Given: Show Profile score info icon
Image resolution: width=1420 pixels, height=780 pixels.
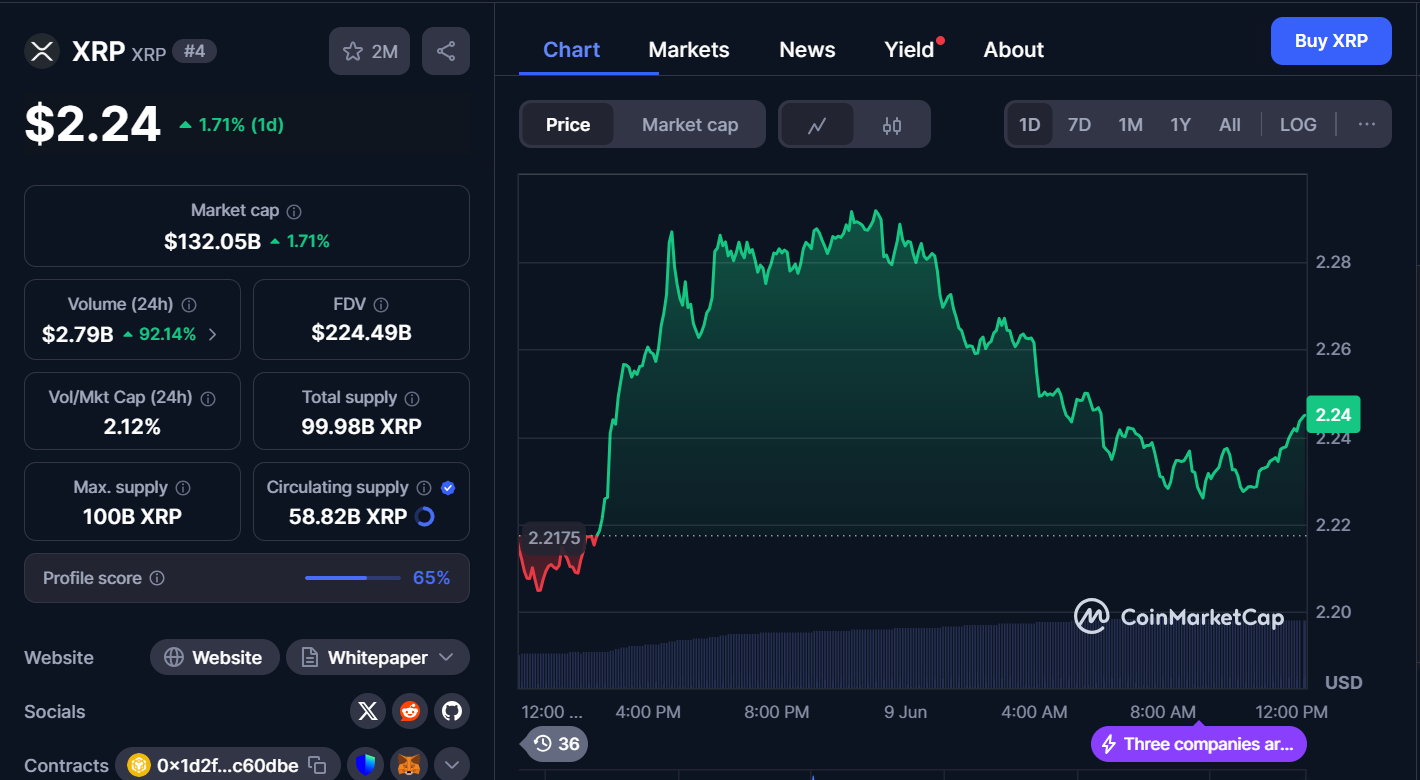Looking at the screenshot, I should (x=157, y=578).
